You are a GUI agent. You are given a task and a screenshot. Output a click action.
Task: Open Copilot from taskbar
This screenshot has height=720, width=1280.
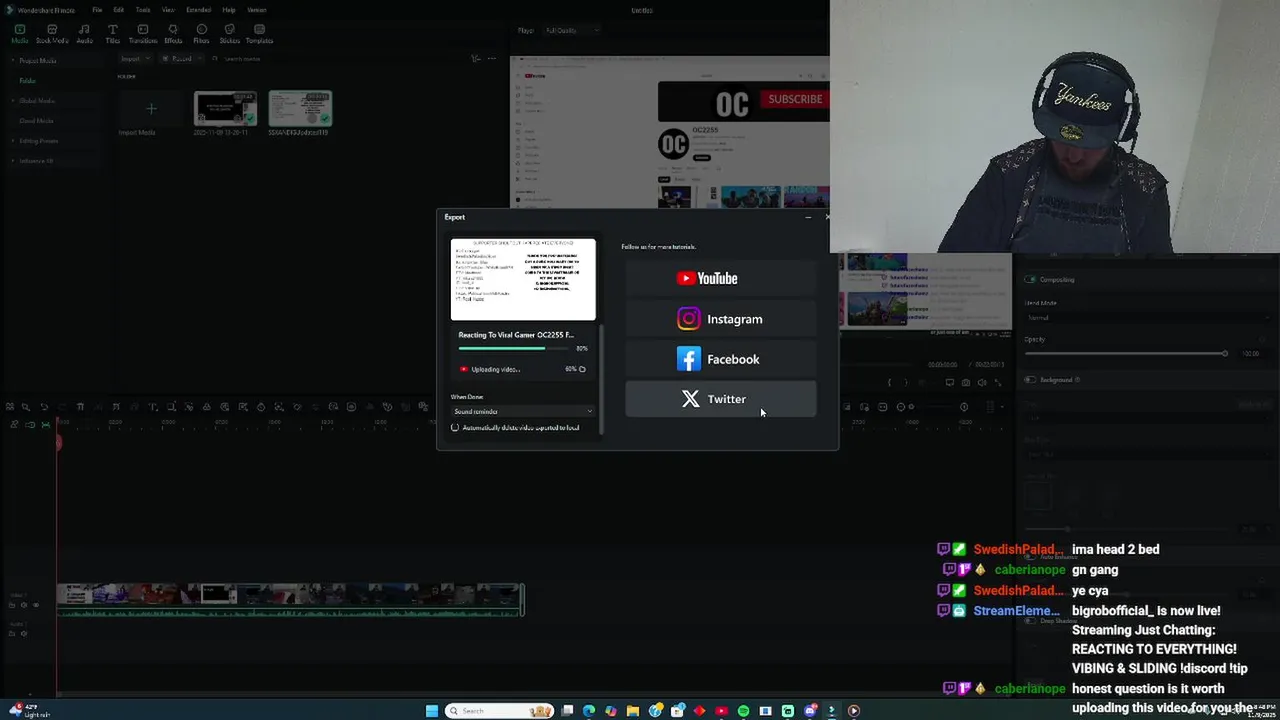611,711
